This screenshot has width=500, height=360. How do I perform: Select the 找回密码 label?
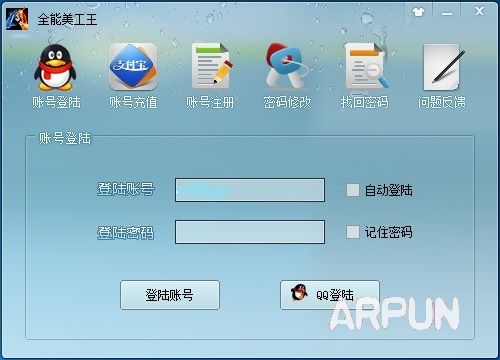365,102
